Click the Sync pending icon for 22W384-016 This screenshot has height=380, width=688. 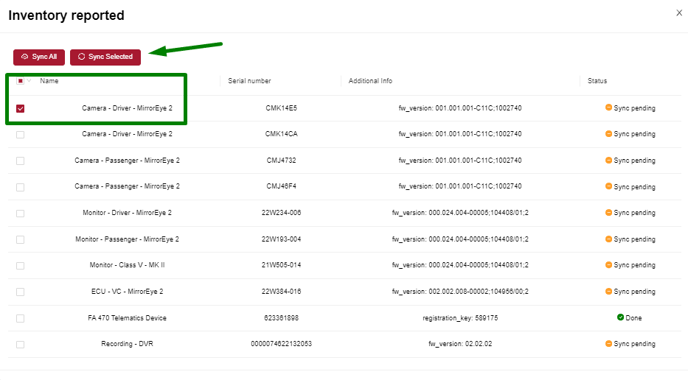(x=609, y=291)
